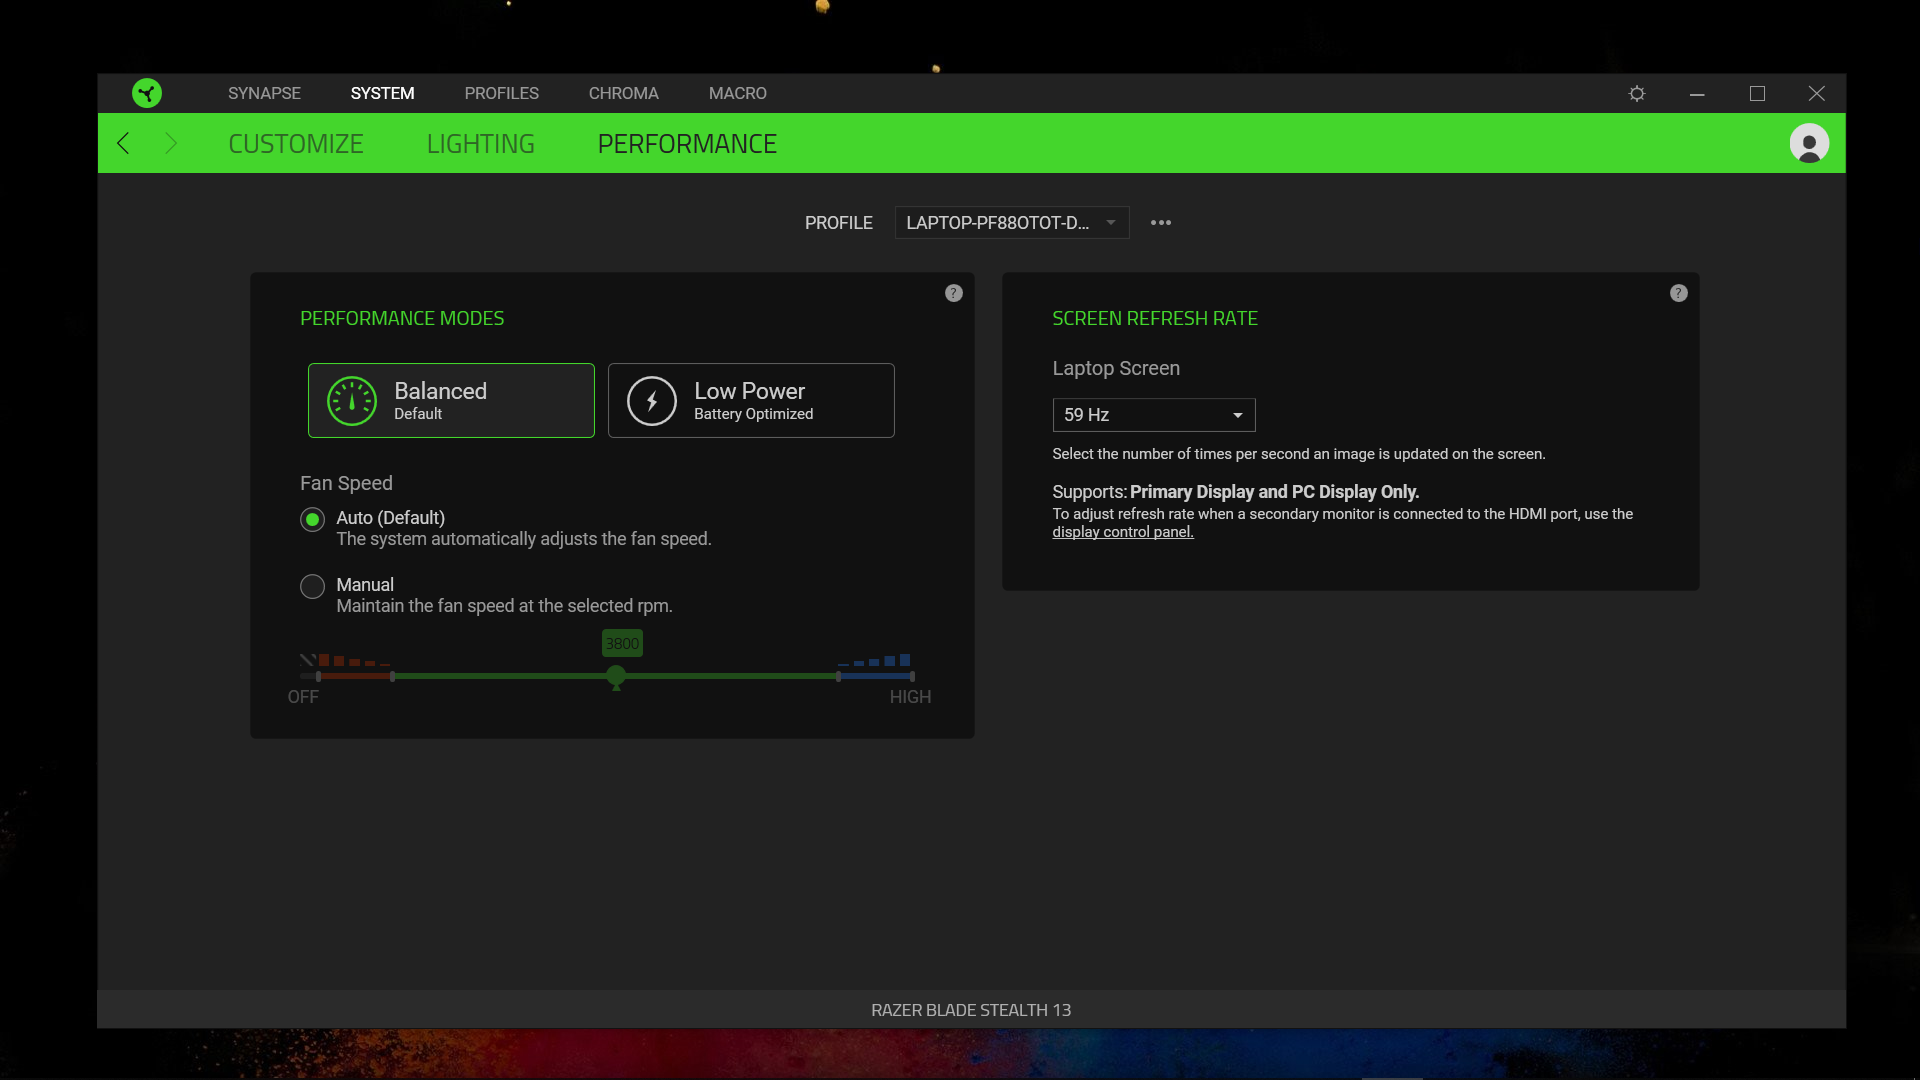
Task: Click the fan speed slider handle
Action: tap(616, 676)
